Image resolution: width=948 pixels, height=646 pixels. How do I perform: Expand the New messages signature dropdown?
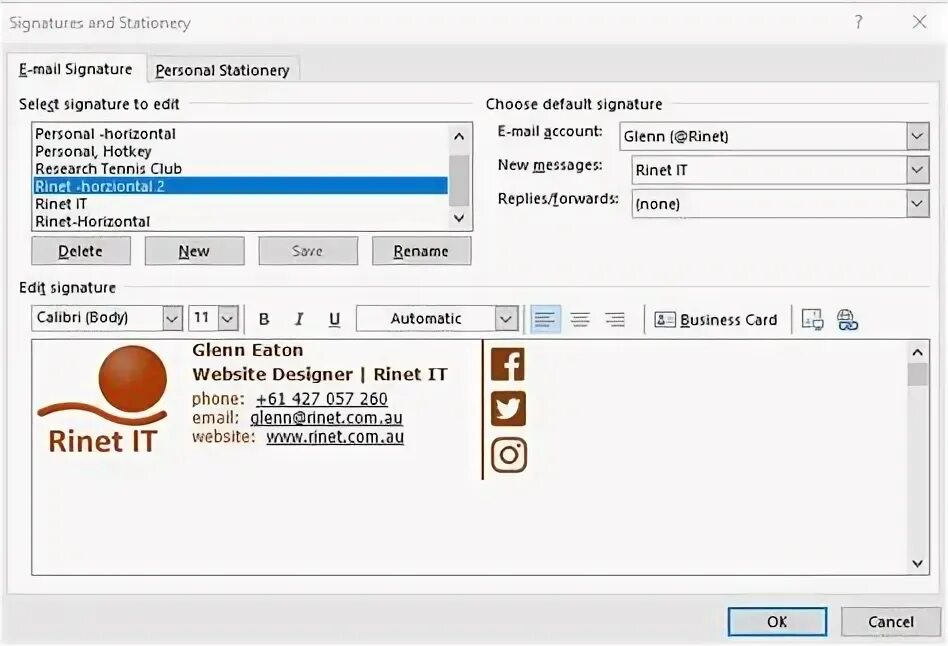(917, 170)
